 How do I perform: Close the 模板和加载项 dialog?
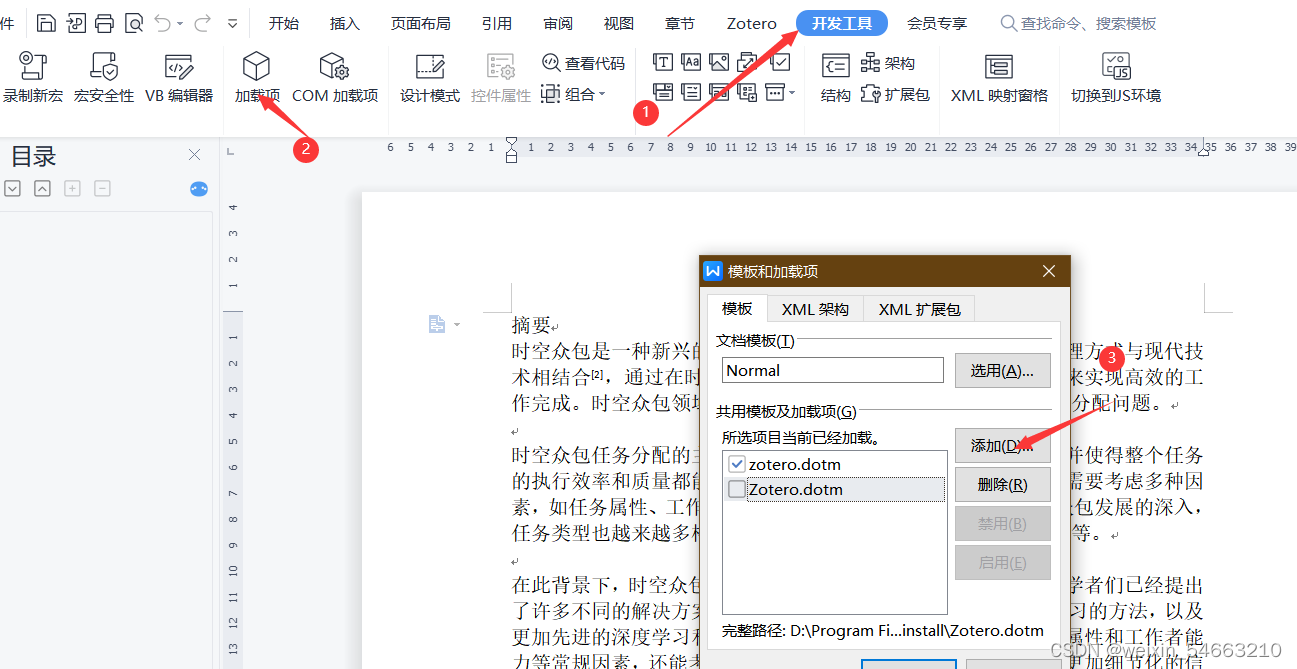click(x=1049, y=271)
